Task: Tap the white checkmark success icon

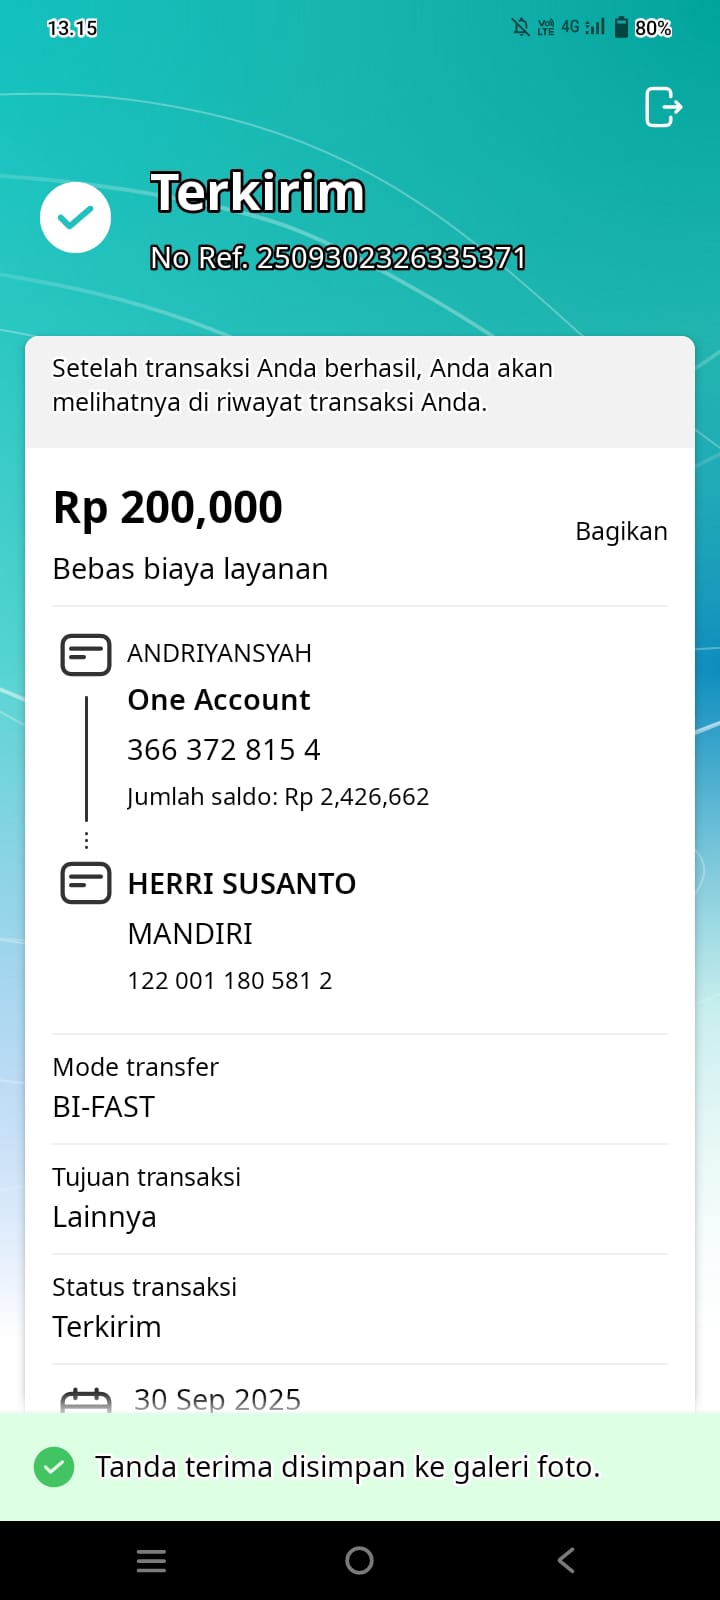Action: [75, 218]
